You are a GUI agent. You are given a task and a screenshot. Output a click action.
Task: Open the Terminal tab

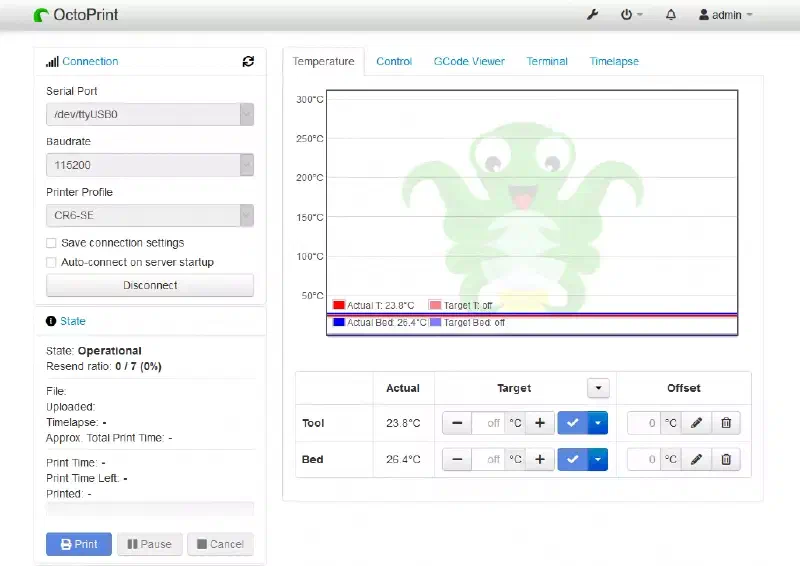click(547, 61)
